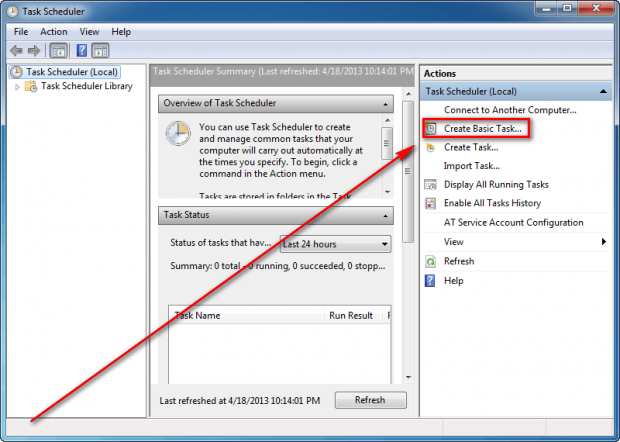Expand the View submenu arrow in Actions

coord(603,242)
